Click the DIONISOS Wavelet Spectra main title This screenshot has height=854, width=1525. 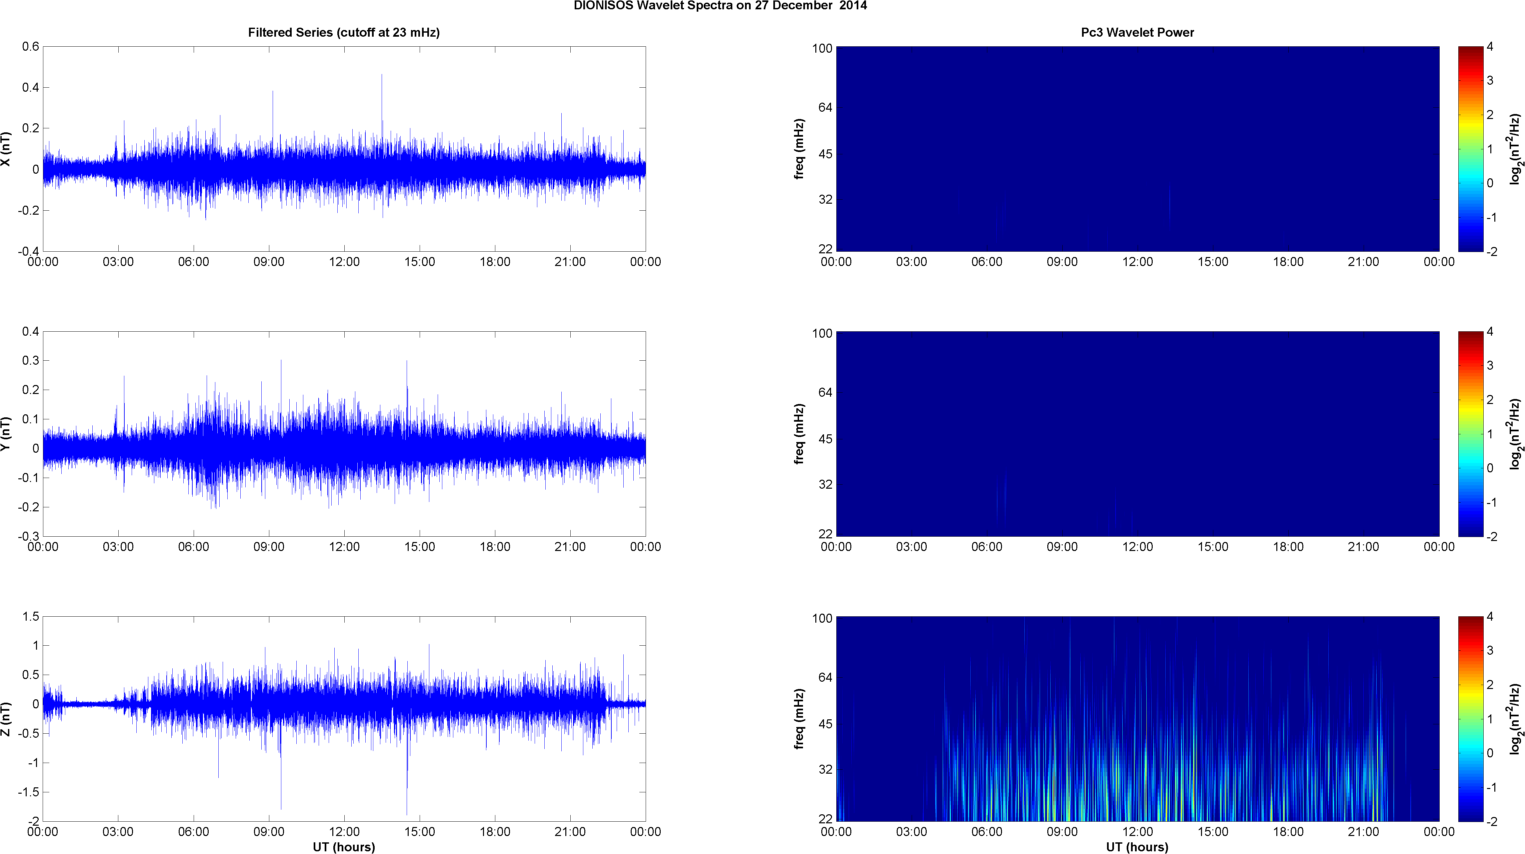point(720,6)
